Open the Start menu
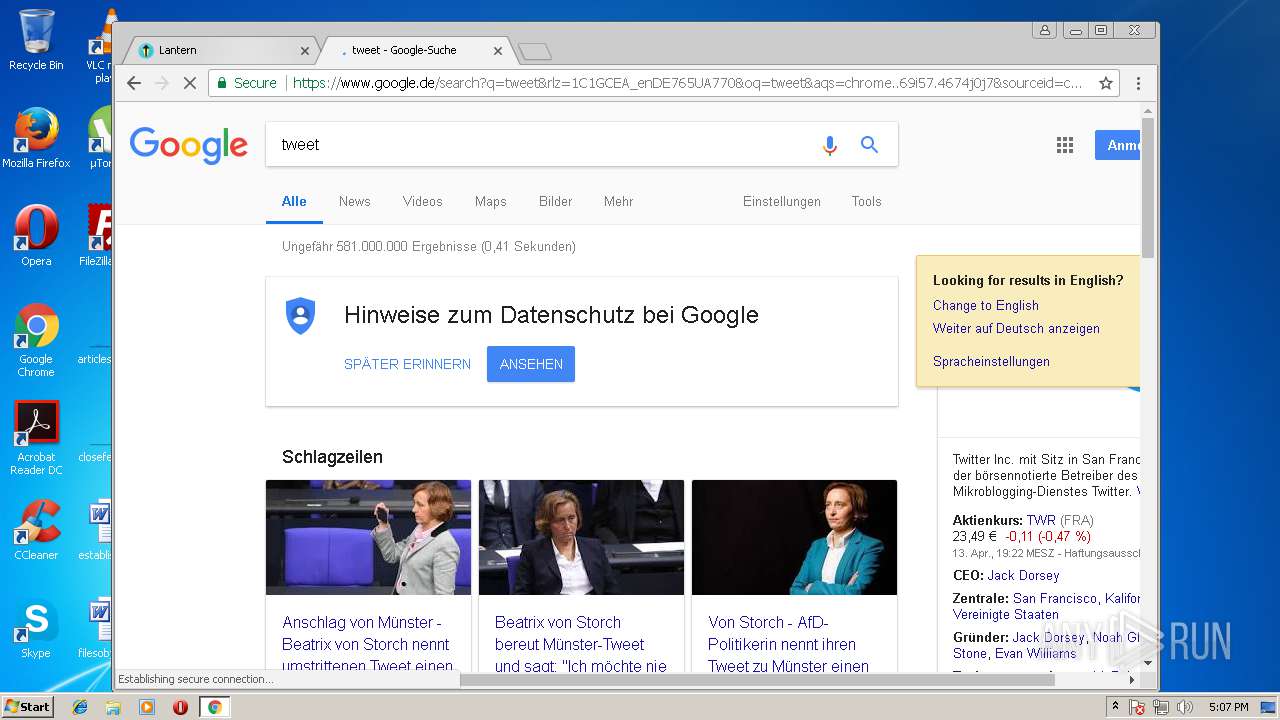The width and height of the screenshot is (1280, 720). click(27, 707)
